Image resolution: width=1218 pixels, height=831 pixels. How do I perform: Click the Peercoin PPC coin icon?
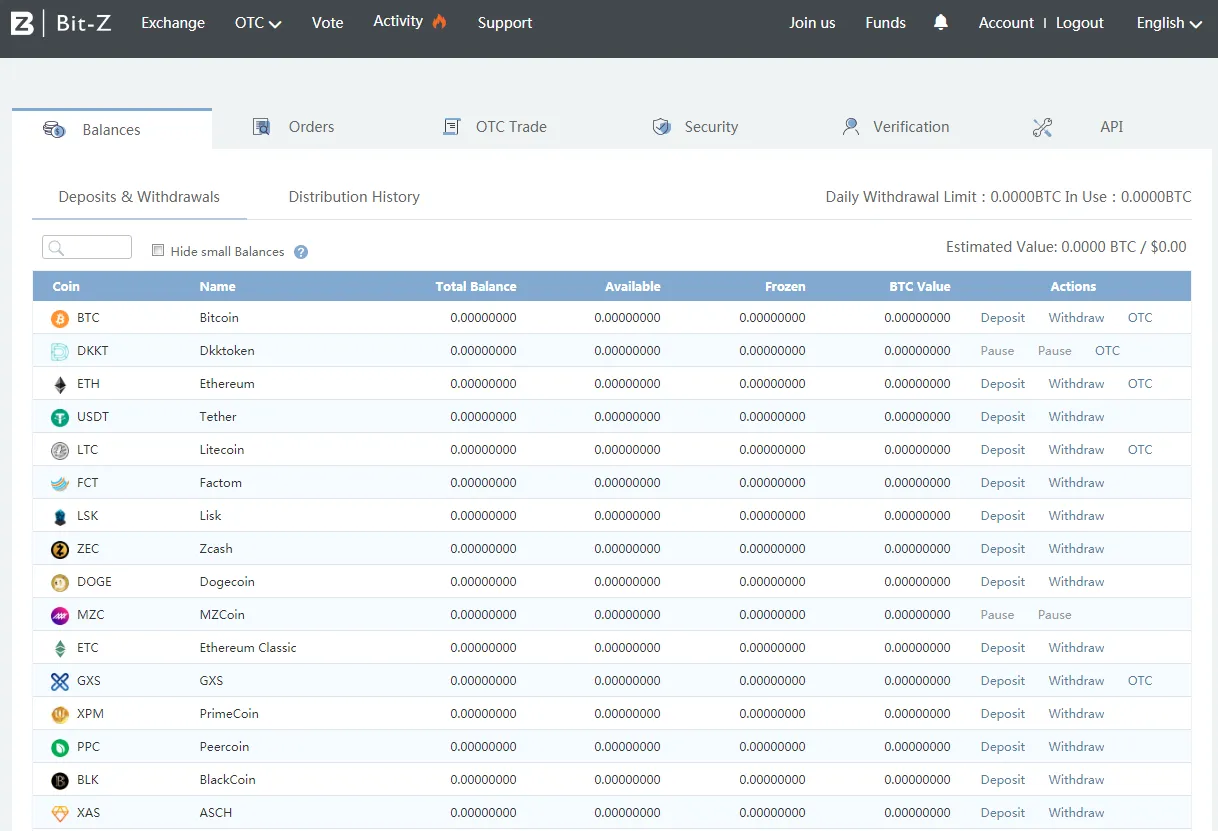[x=60, y=747]
